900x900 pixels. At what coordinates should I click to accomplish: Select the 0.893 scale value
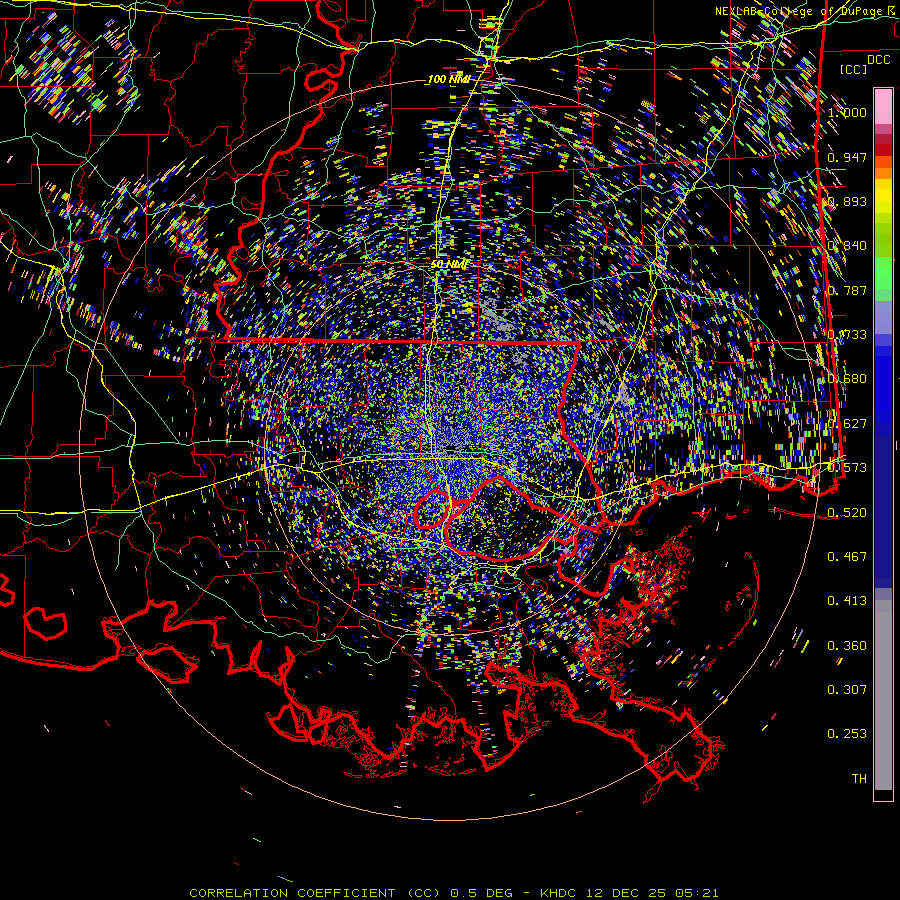point(847,201)
